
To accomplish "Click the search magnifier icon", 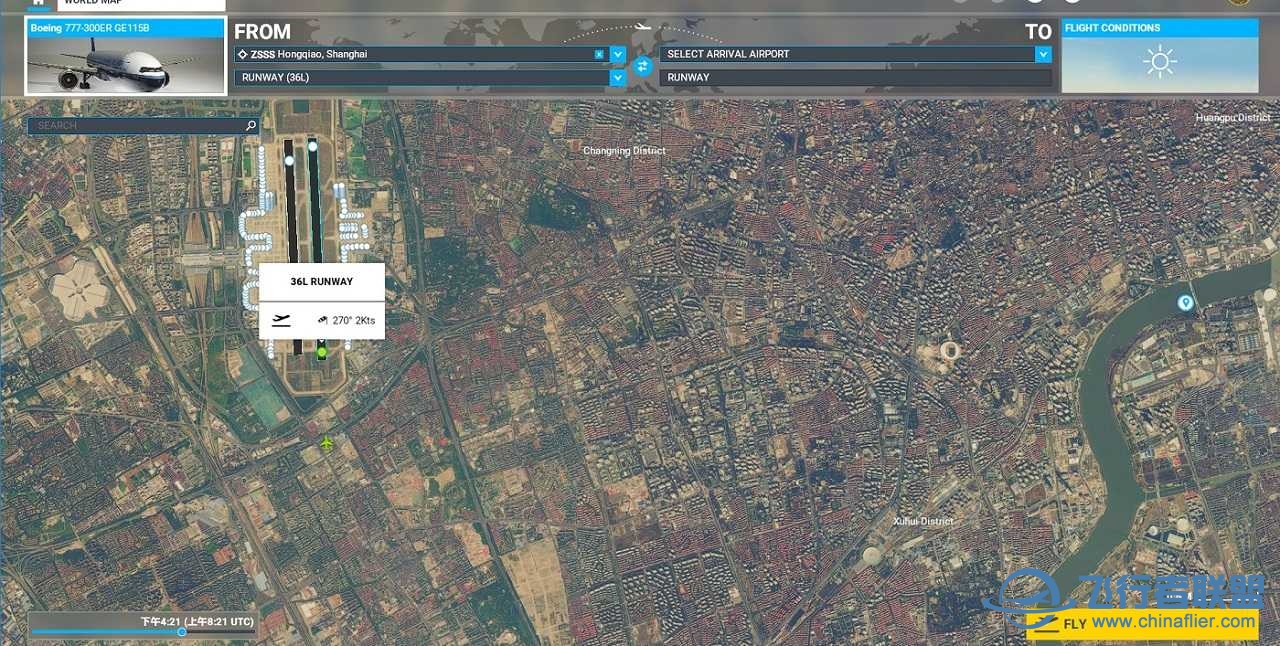I will click(x=251, y=126).
